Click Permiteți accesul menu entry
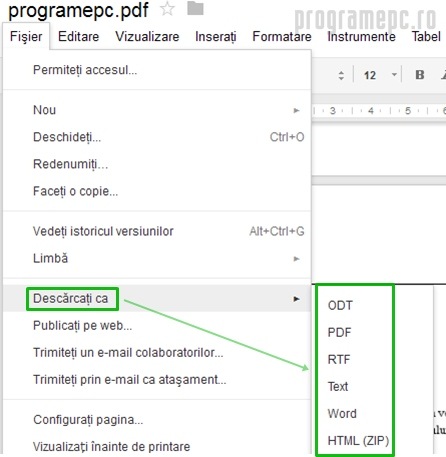Screen dimensions: 446x457 tap(157, 70)
